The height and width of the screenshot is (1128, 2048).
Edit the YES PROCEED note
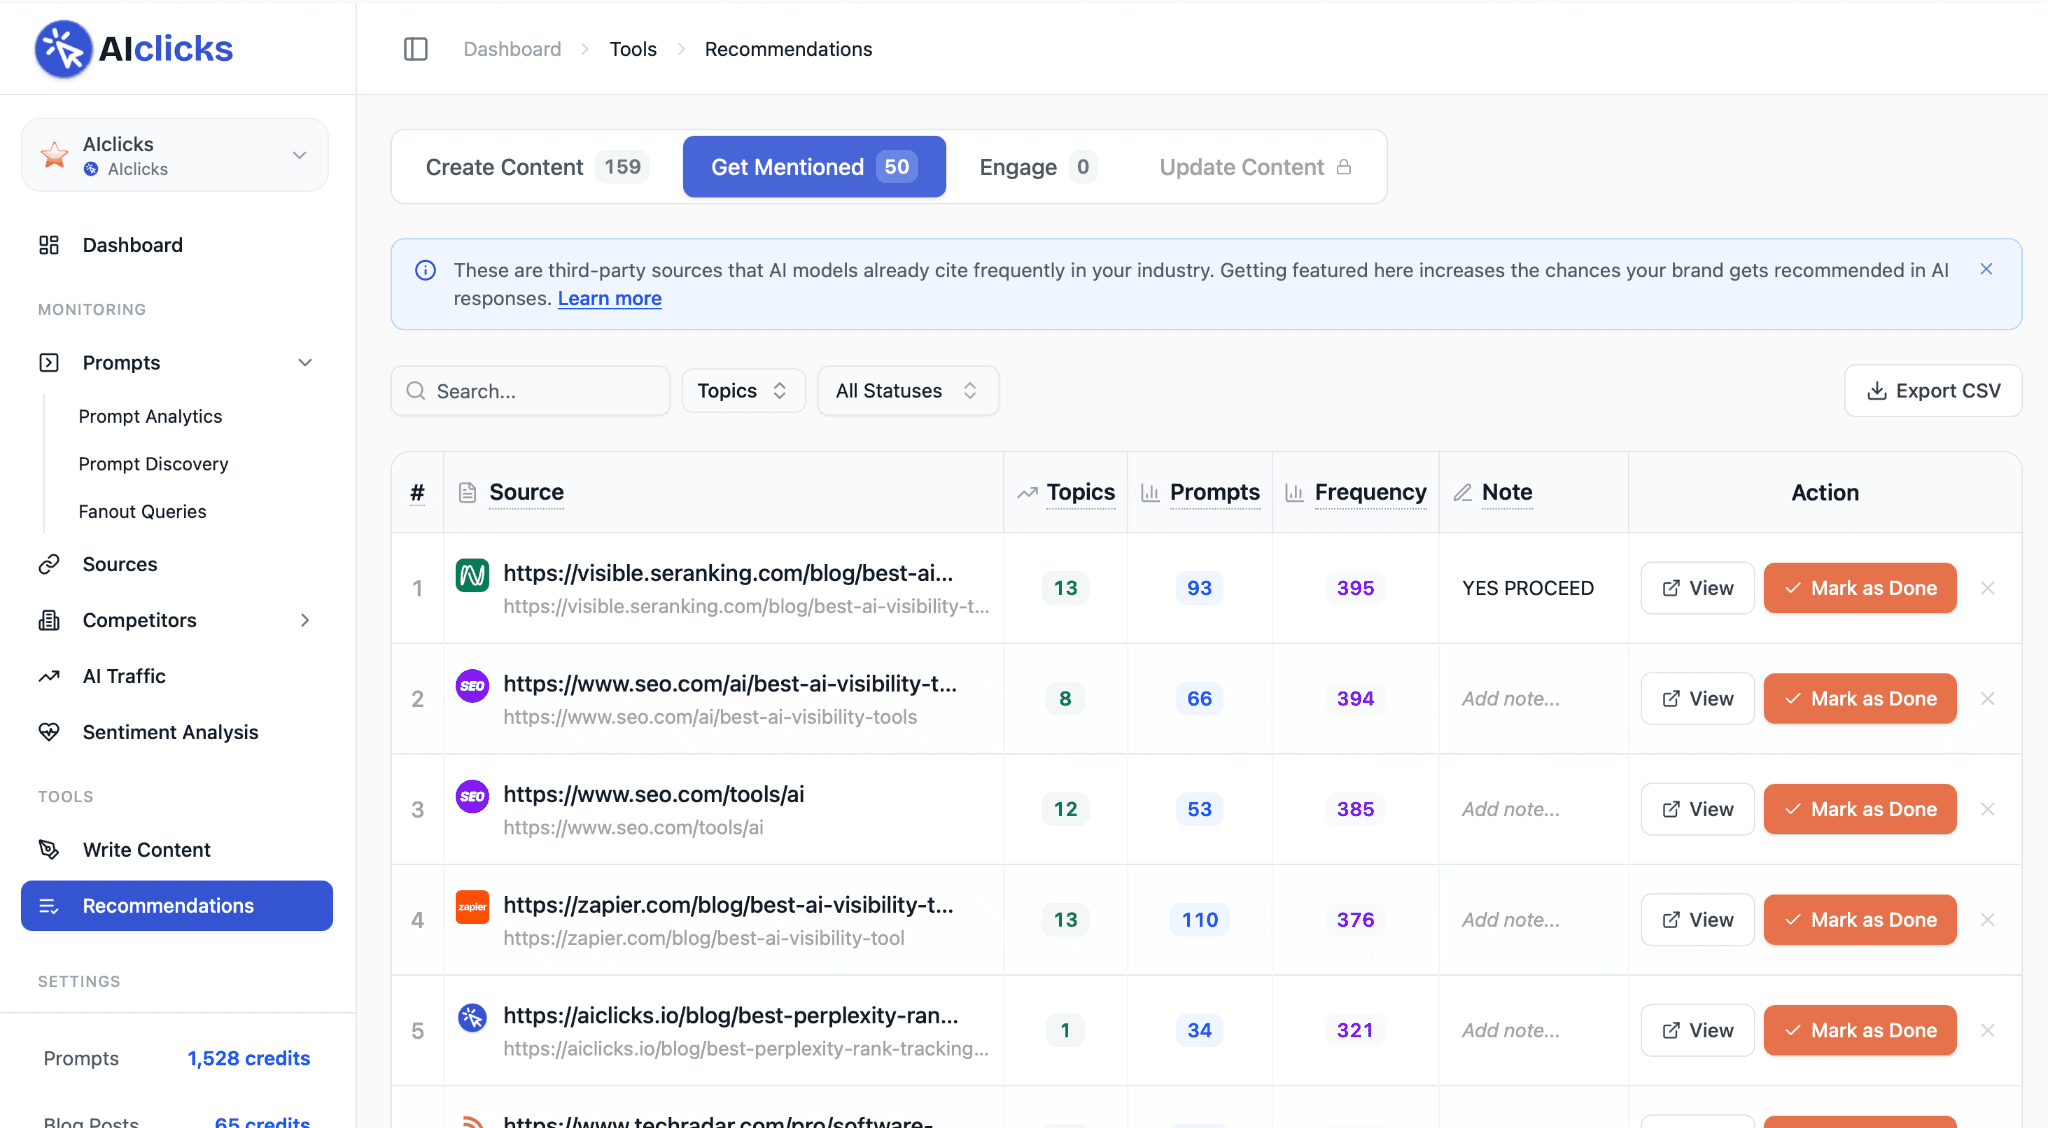coord(1528,588)
